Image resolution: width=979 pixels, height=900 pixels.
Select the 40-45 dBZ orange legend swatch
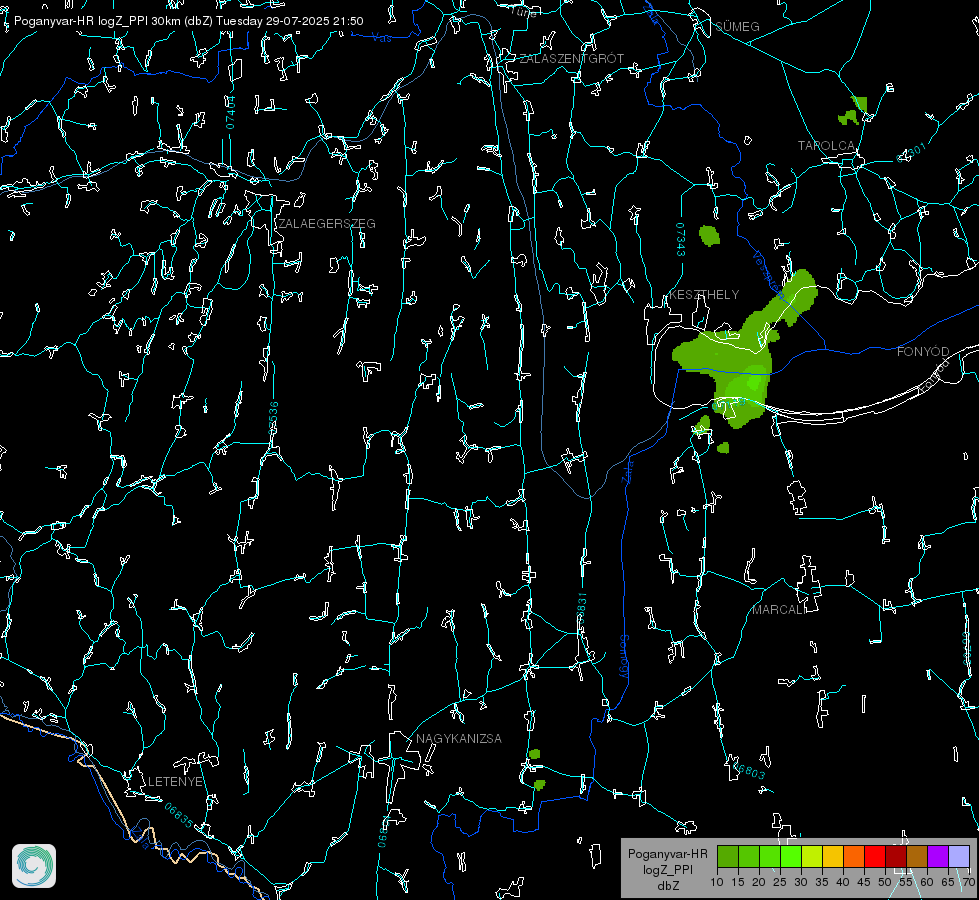click(854, 856)
